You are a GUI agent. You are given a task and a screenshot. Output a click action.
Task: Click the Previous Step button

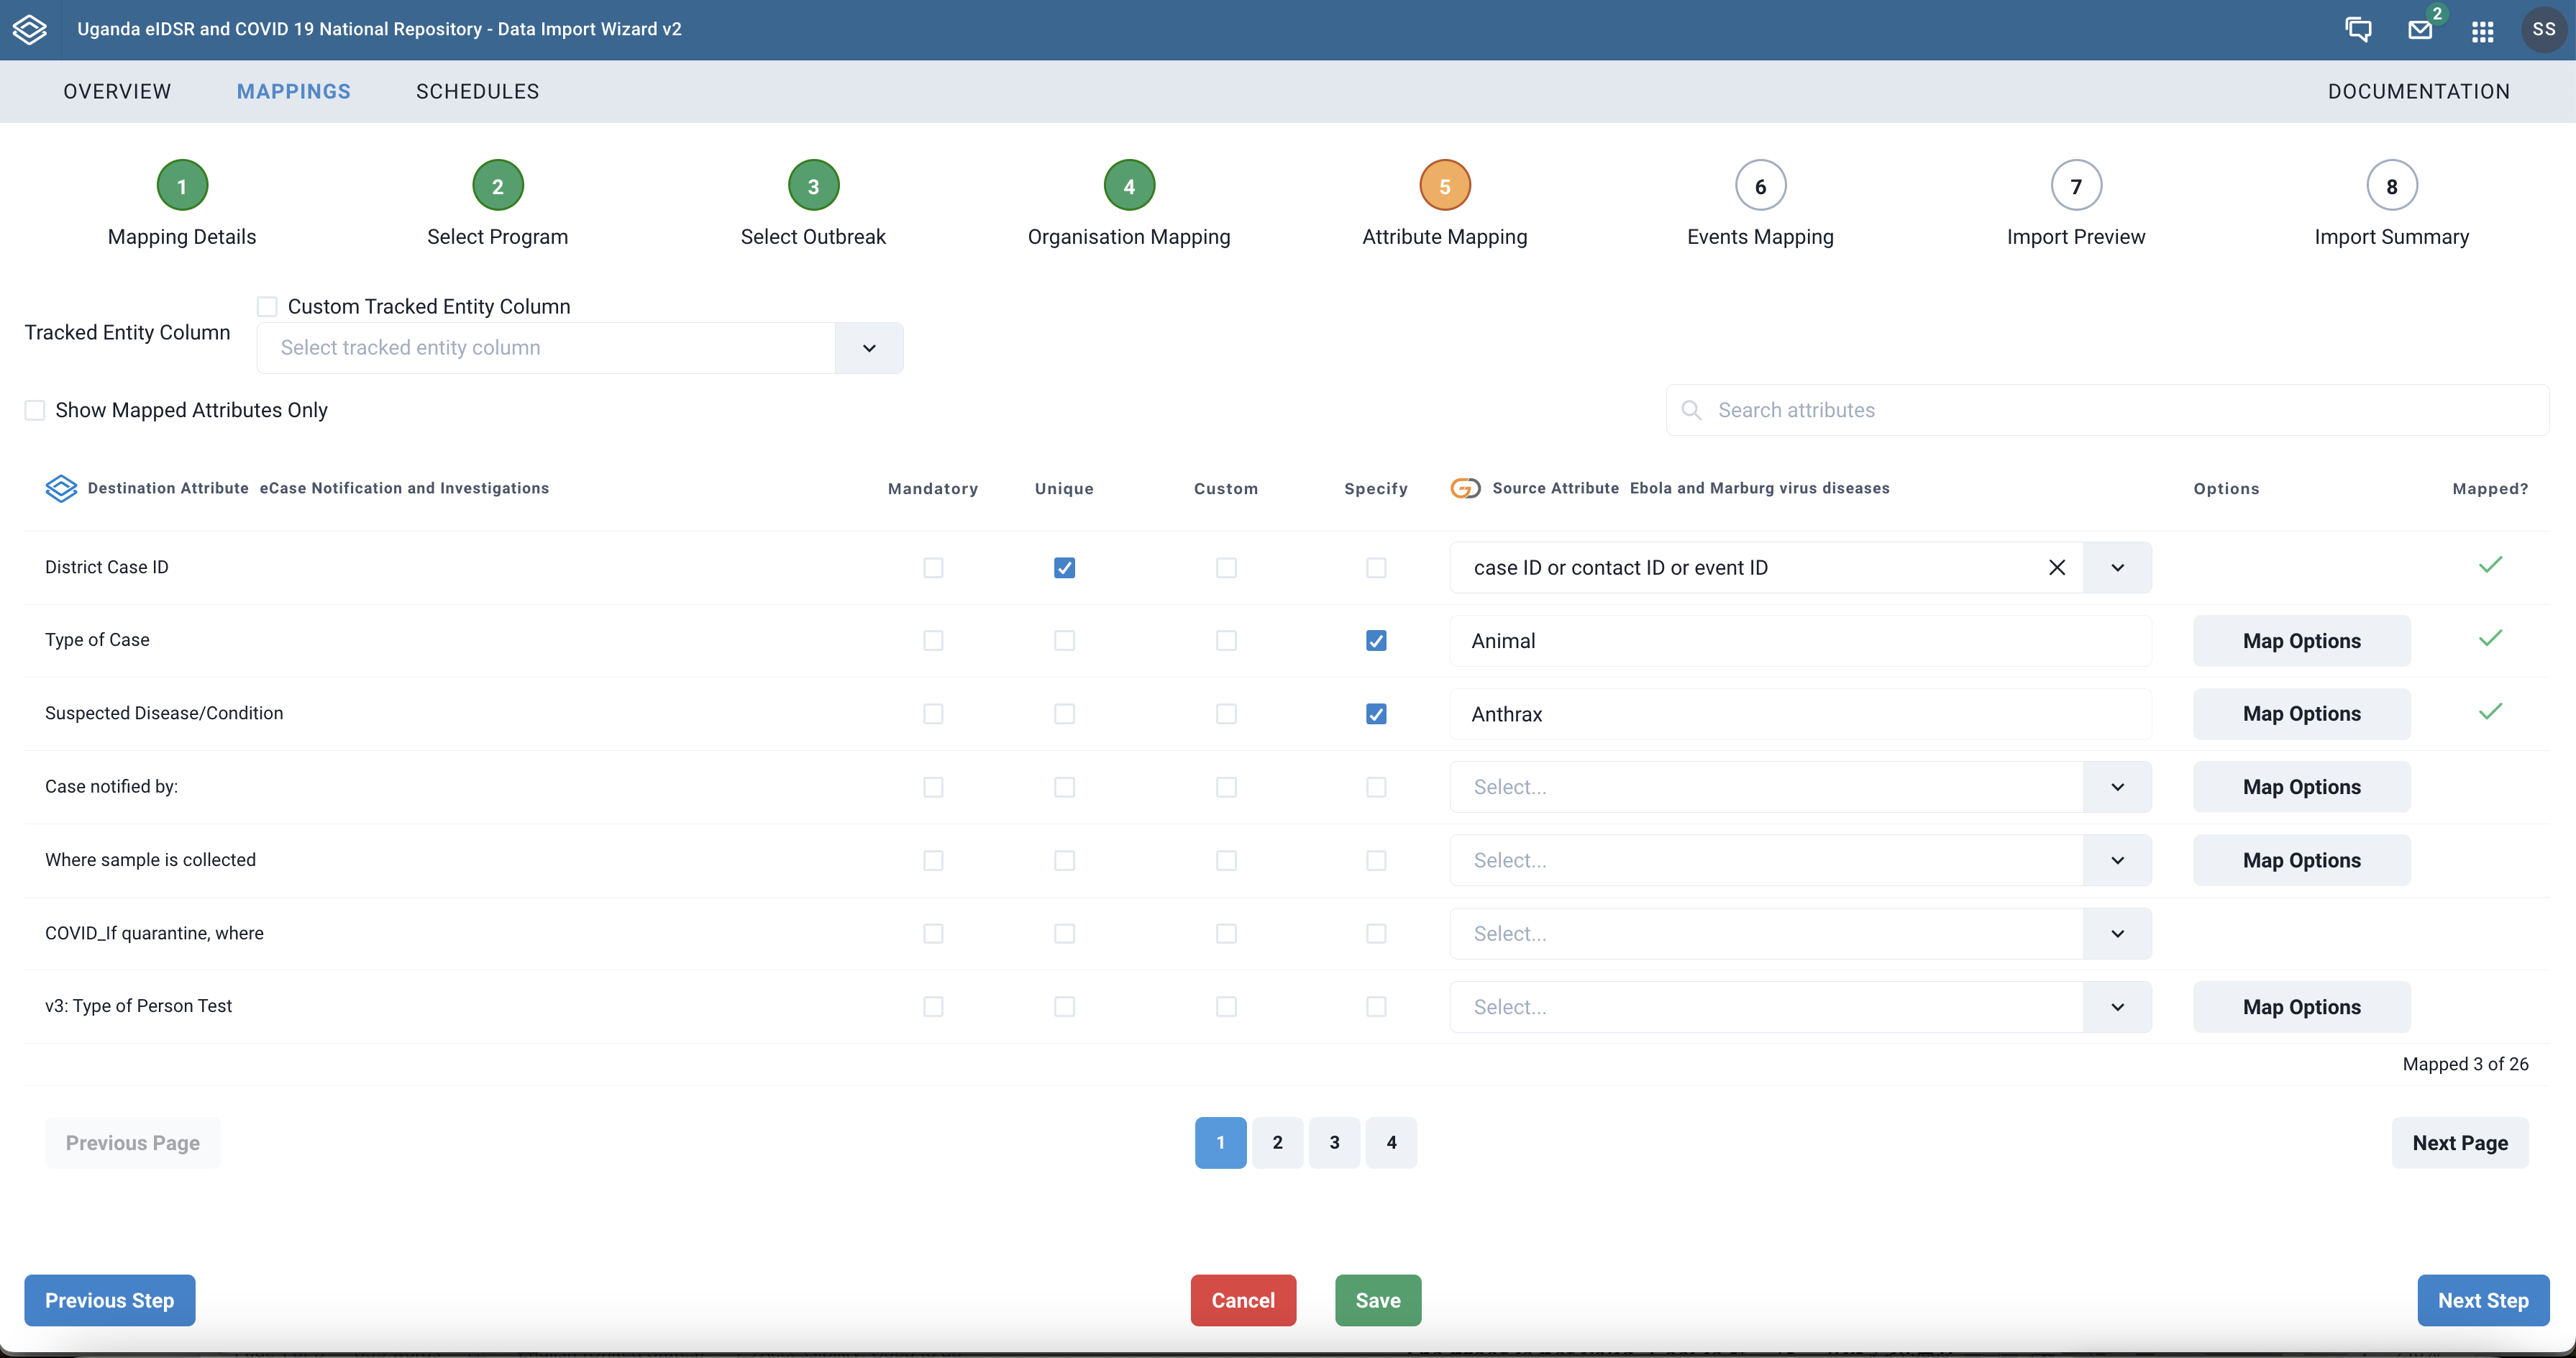[x=110, y=1301]
